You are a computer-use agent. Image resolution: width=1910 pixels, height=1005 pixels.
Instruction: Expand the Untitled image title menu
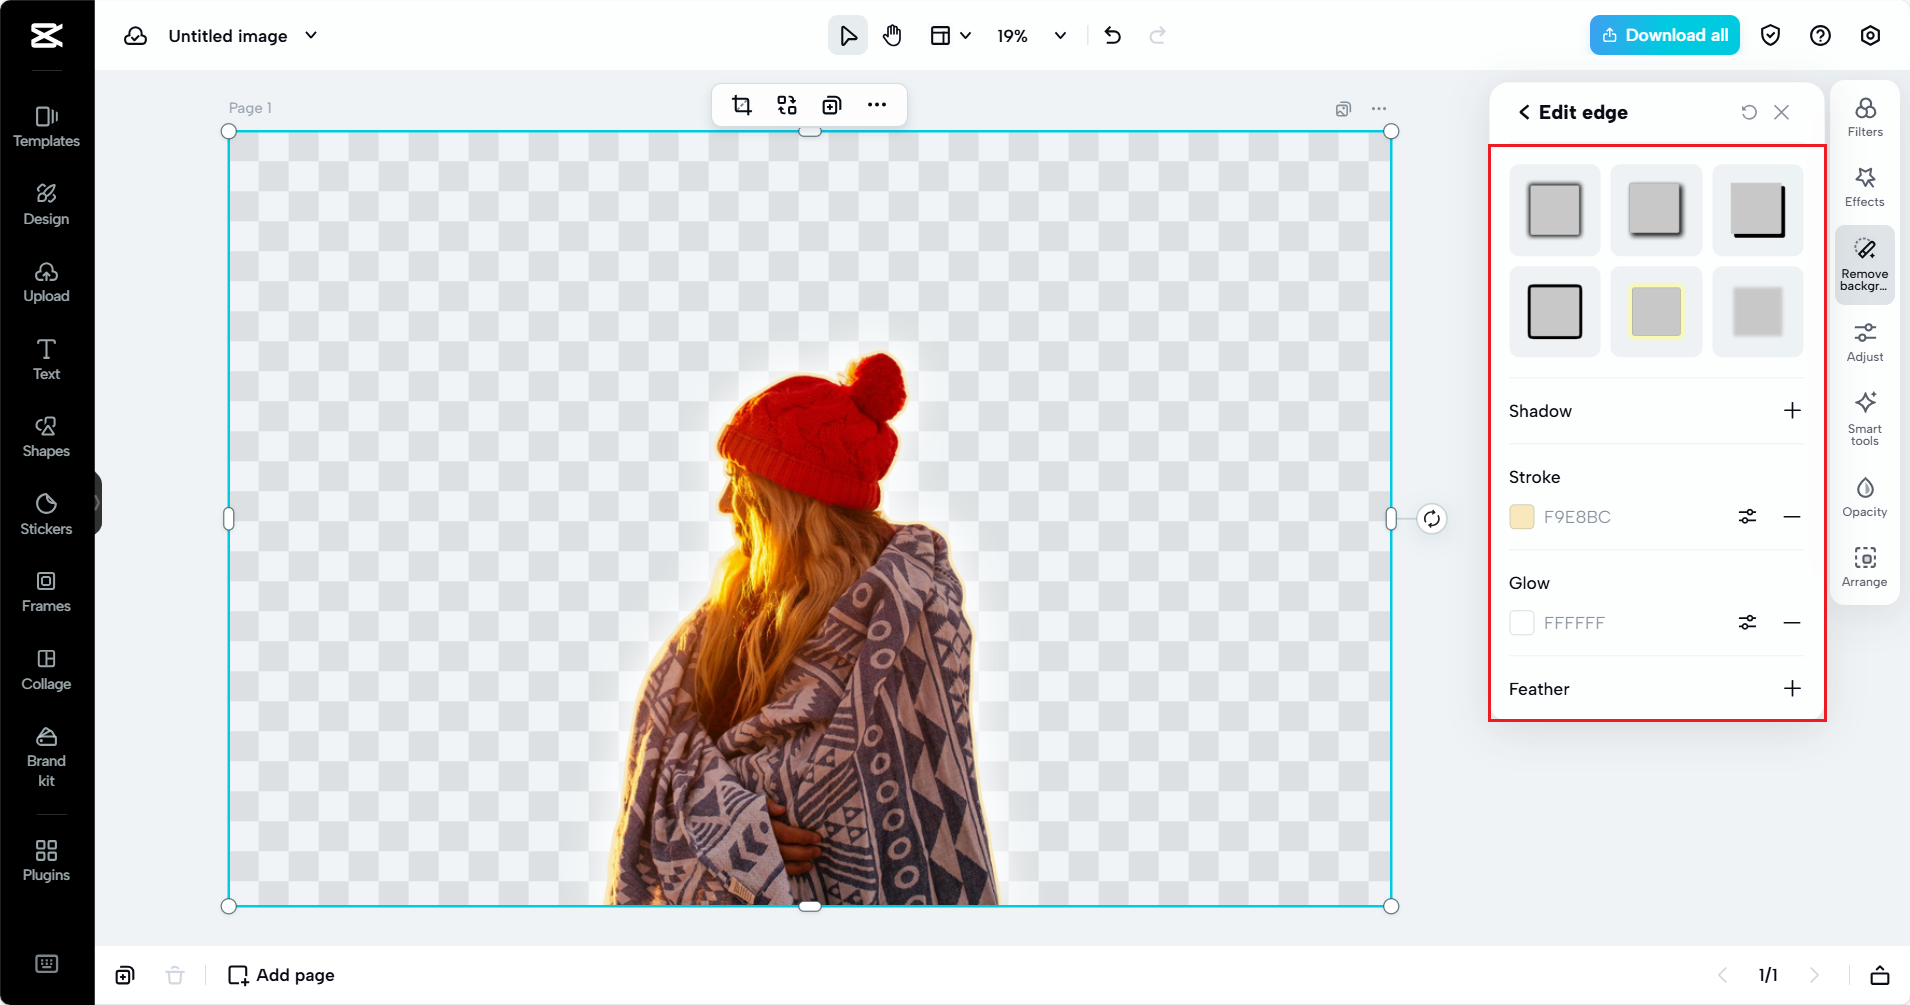310,35
